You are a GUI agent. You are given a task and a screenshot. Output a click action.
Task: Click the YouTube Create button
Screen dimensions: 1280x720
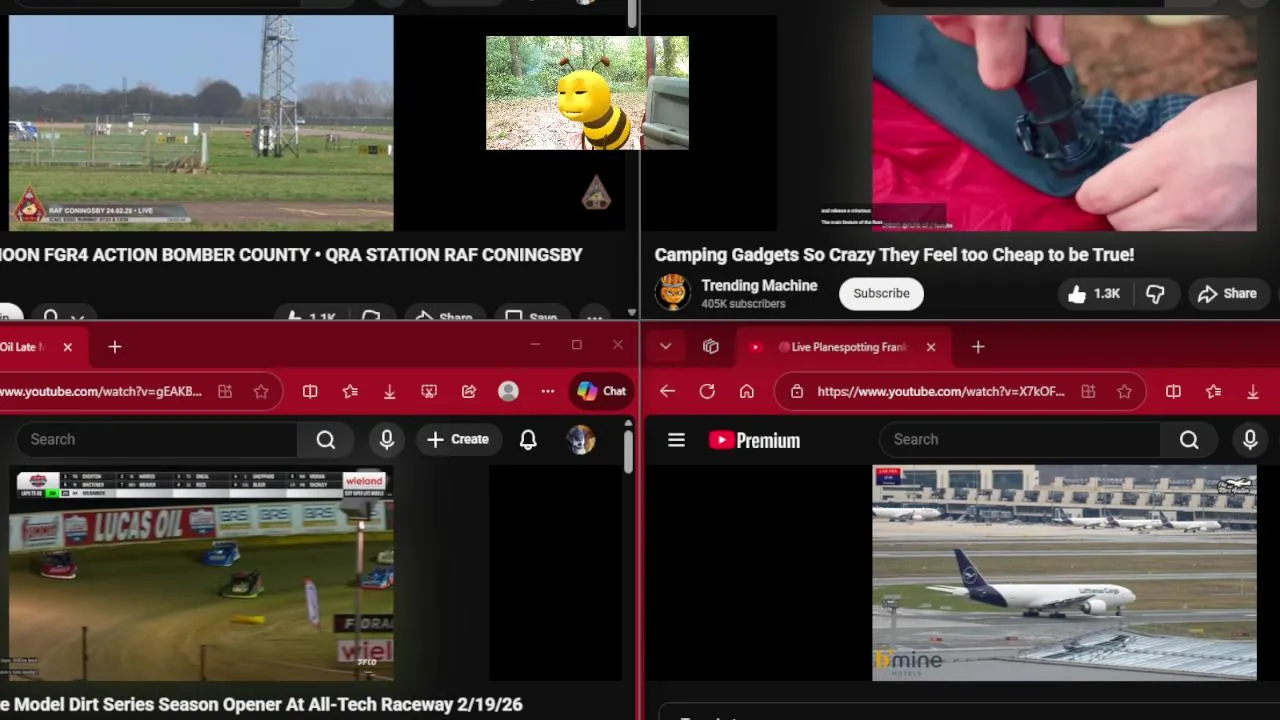[458, 439]
